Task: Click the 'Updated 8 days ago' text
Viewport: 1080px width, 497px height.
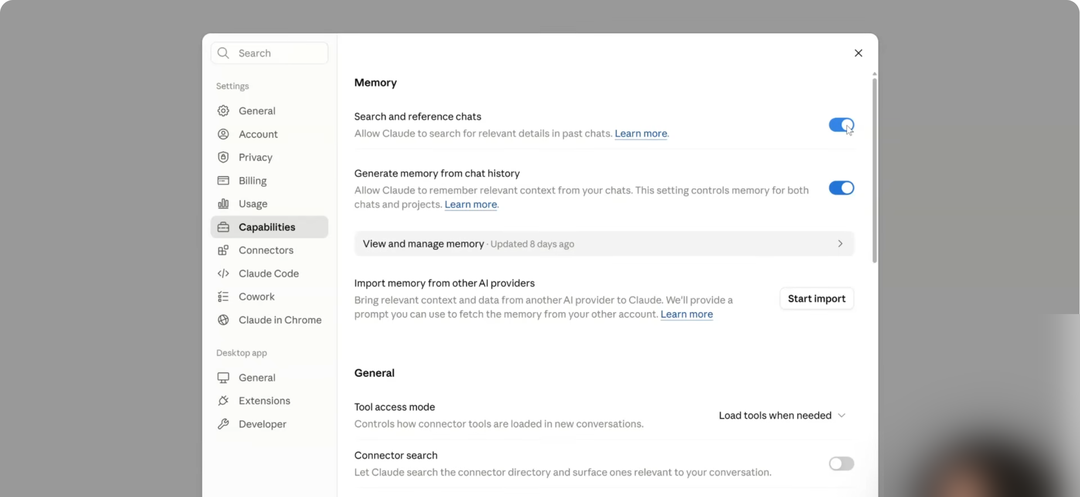Action: 532,244
